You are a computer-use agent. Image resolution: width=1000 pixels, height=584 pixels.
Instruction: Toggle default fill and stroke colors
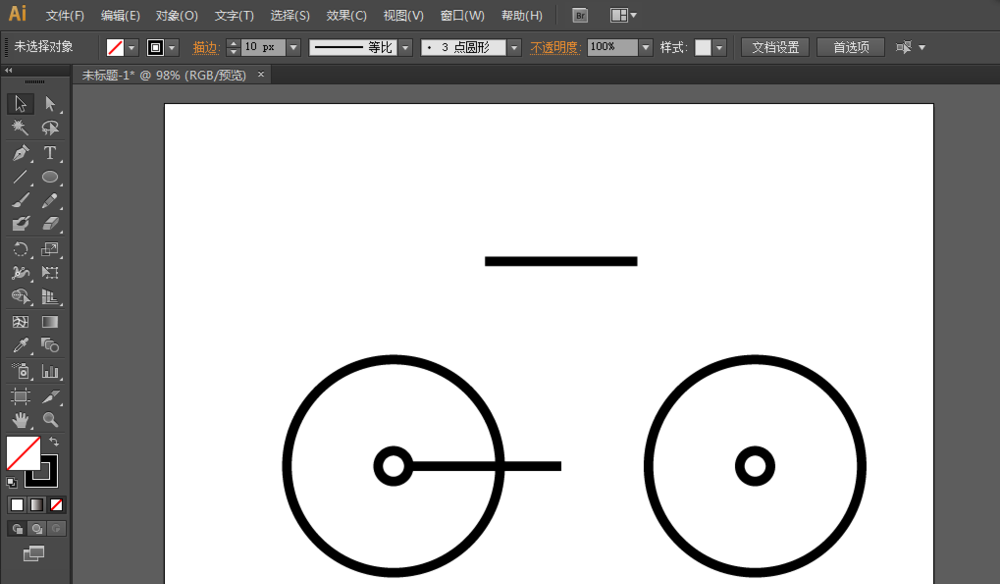coord(11,482)
